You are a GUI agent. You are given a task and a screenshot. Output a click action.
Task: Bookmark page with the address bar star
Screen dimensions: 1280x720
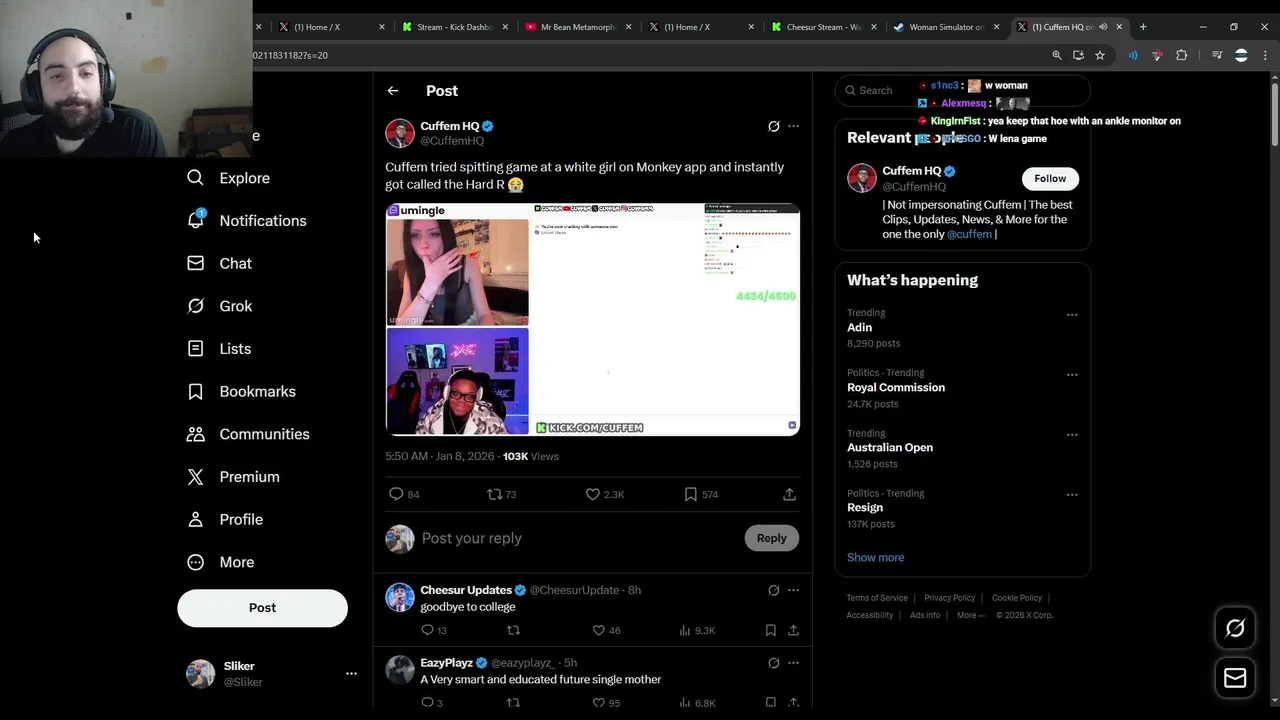coord(1100,55)
